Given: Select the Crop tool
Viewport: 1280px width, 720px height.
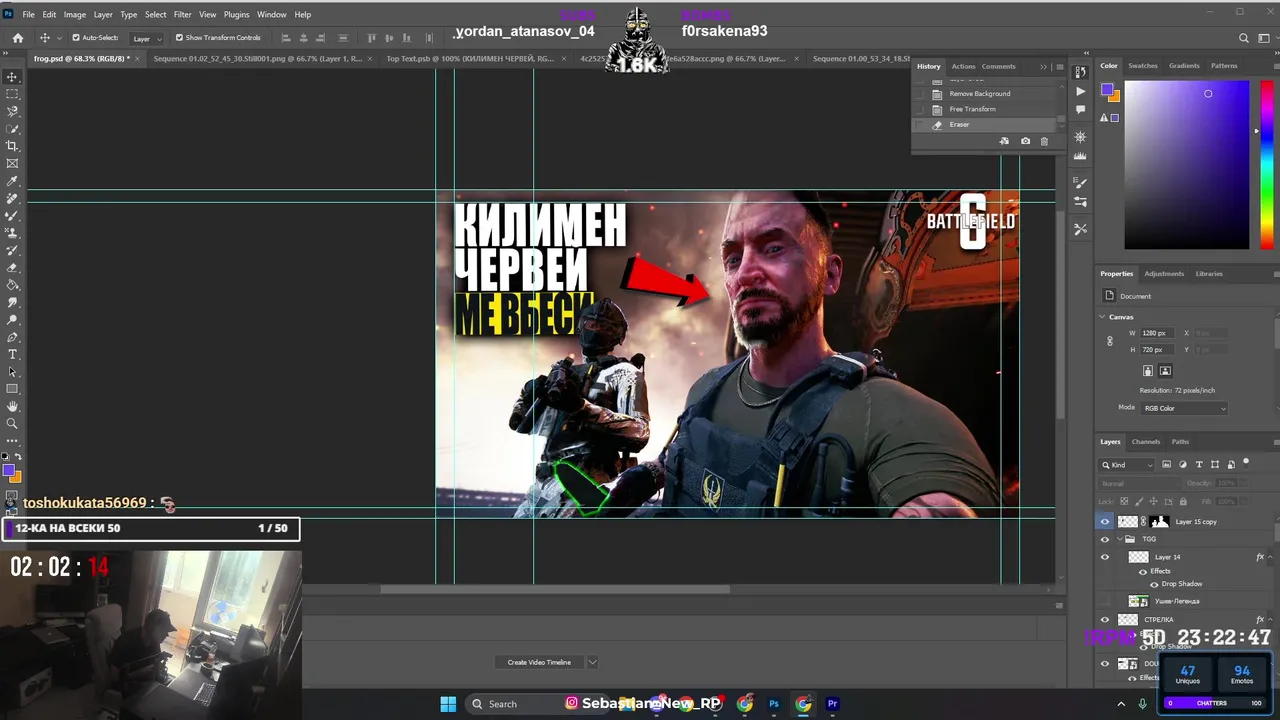Looking at the screenshot, I should click(x=12, y=146).
